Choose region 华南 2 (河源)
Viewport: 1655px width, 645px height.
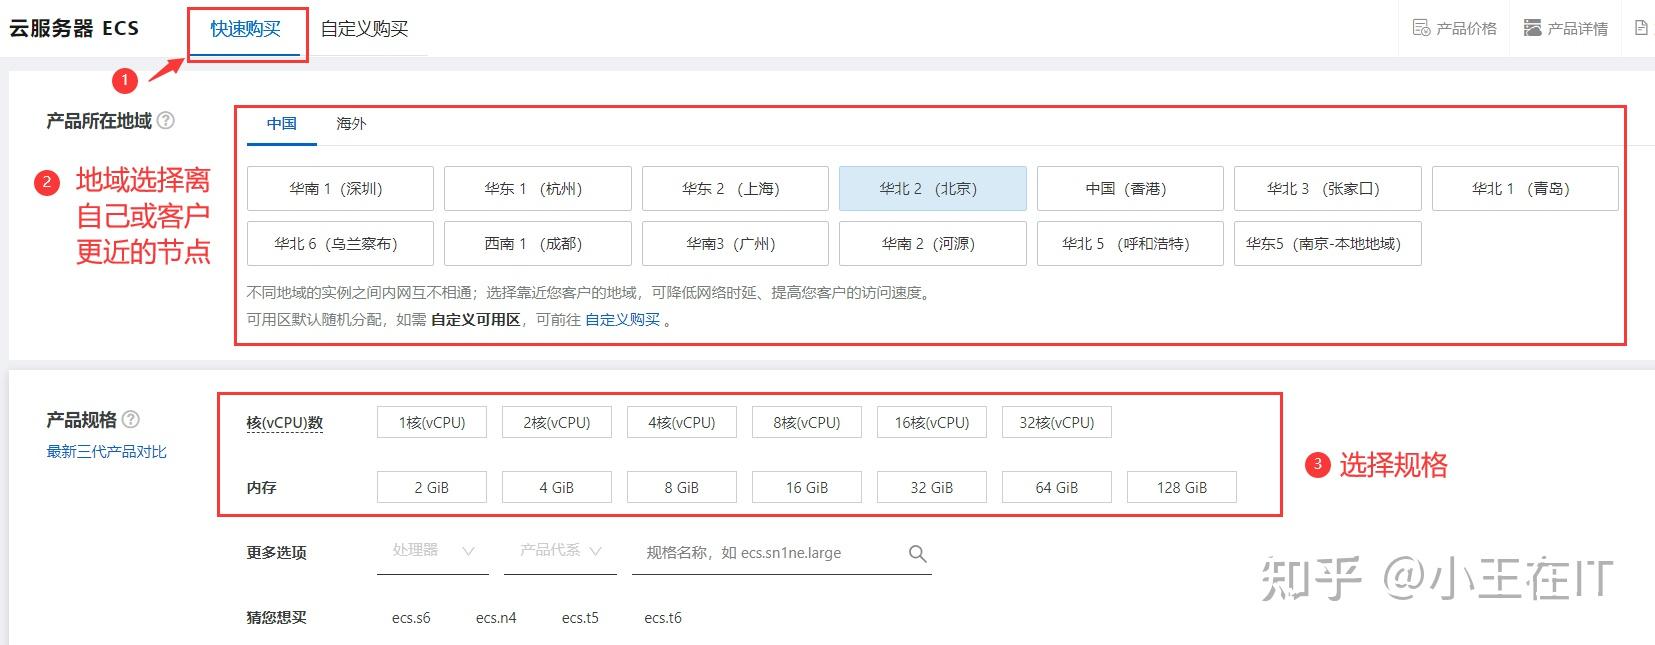(x=933, y=243)
